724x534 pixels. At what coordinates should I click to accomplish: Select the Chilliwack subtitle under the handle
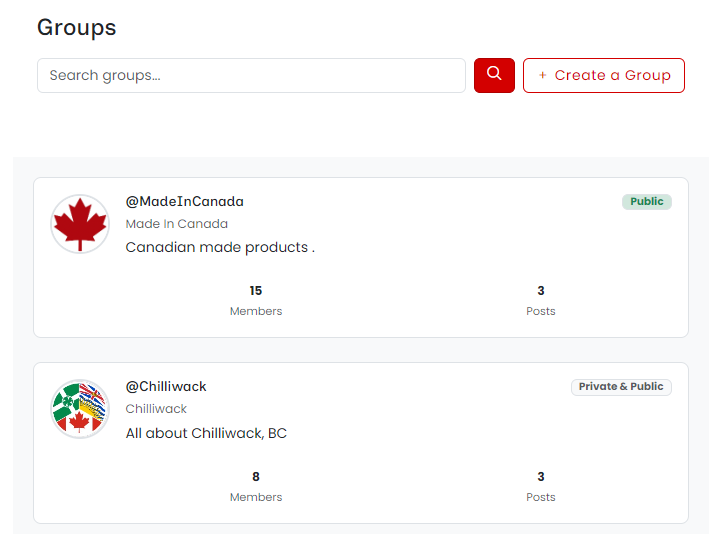click(x=156, y=409)
